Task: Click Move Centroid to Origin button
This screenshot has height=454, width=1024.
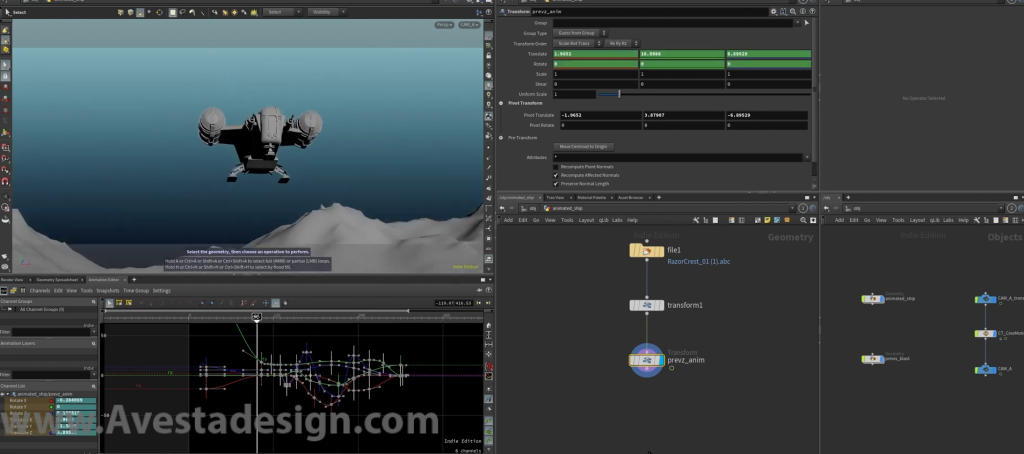Action: click(583, 146)
